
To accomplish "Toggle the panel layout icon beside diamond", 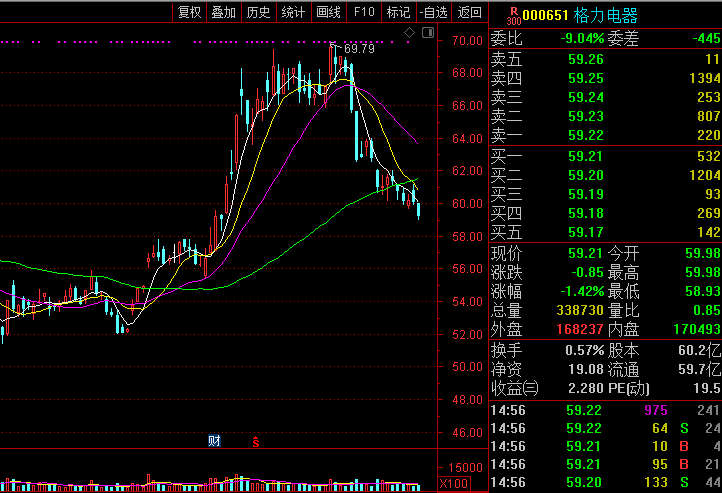I will point(428,33).
